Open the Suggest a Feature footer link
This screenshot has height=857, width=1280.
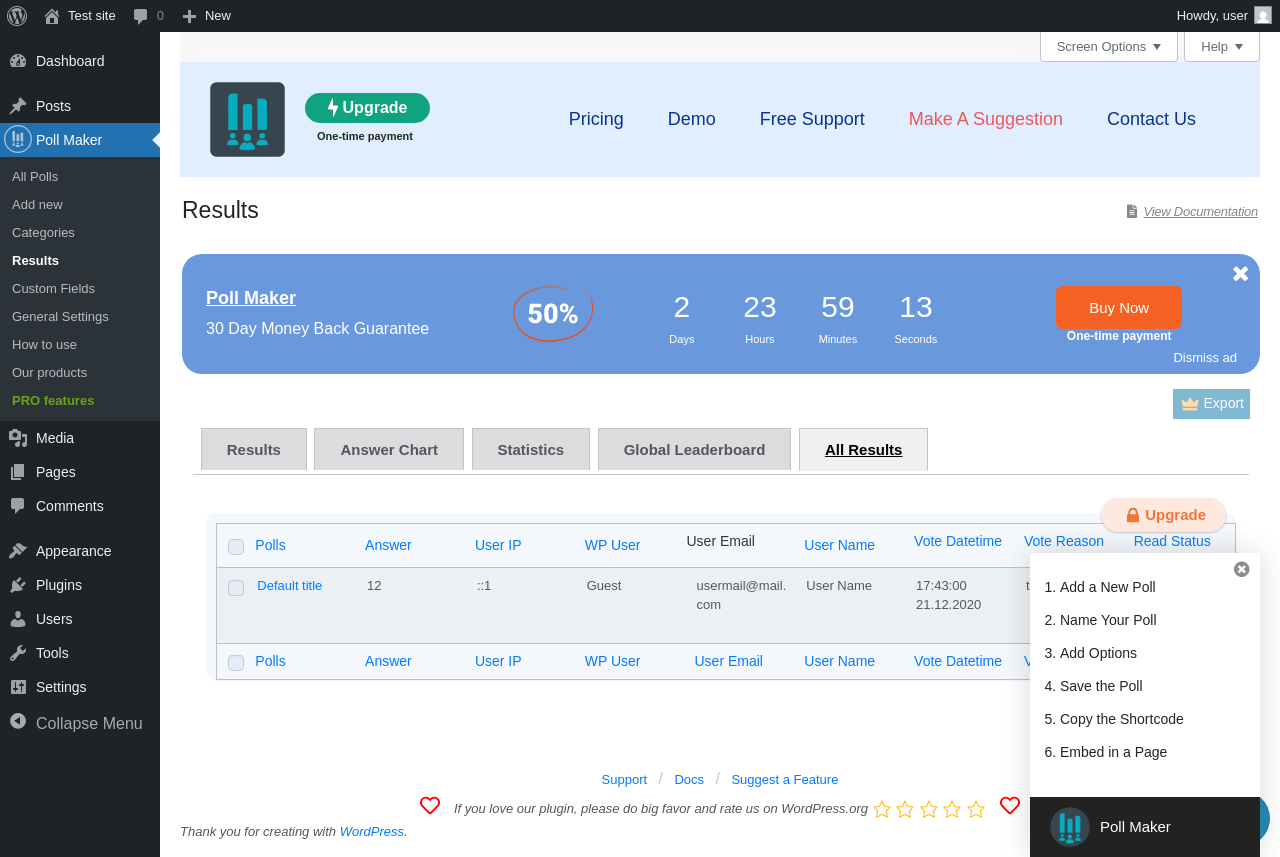(785, 780)
